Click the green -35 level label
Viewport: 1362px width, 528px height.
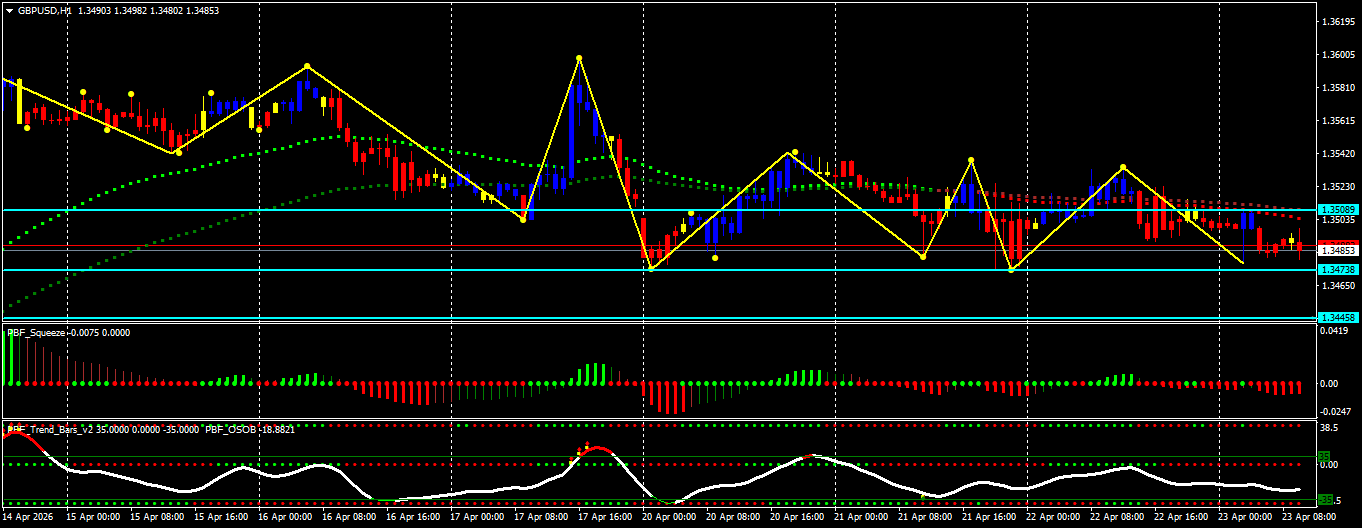pos(1327,499)
